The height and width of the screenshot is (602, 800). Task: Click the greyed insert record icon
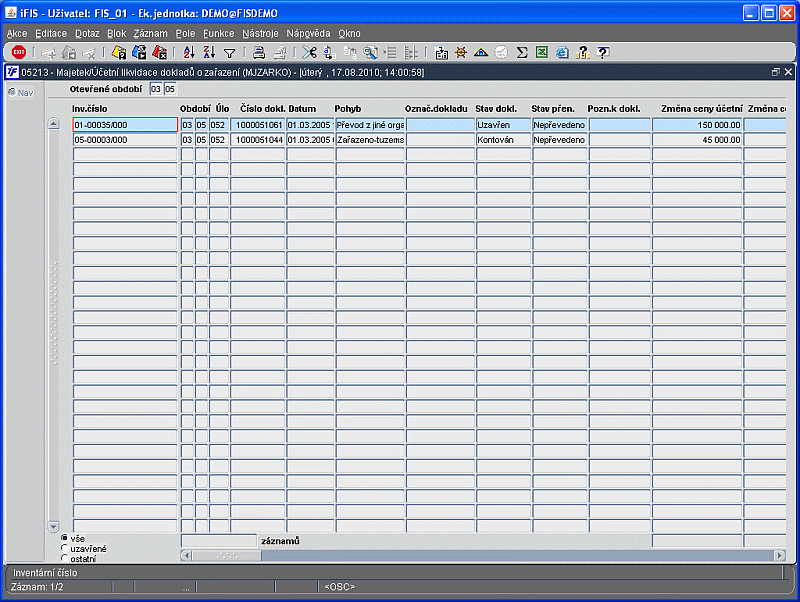48,53
